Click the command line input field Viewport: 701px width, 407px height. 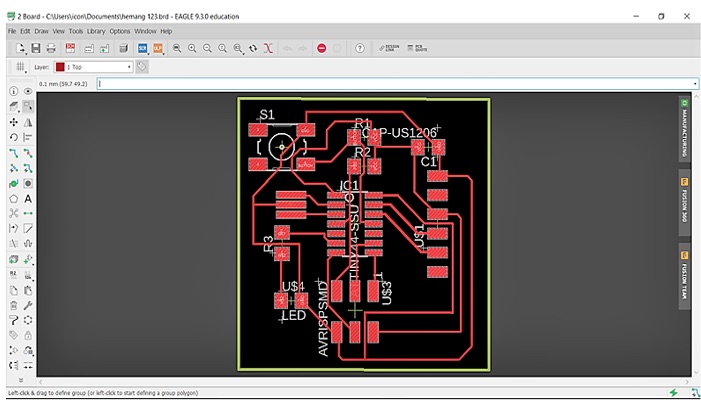[x=397, y=84]
